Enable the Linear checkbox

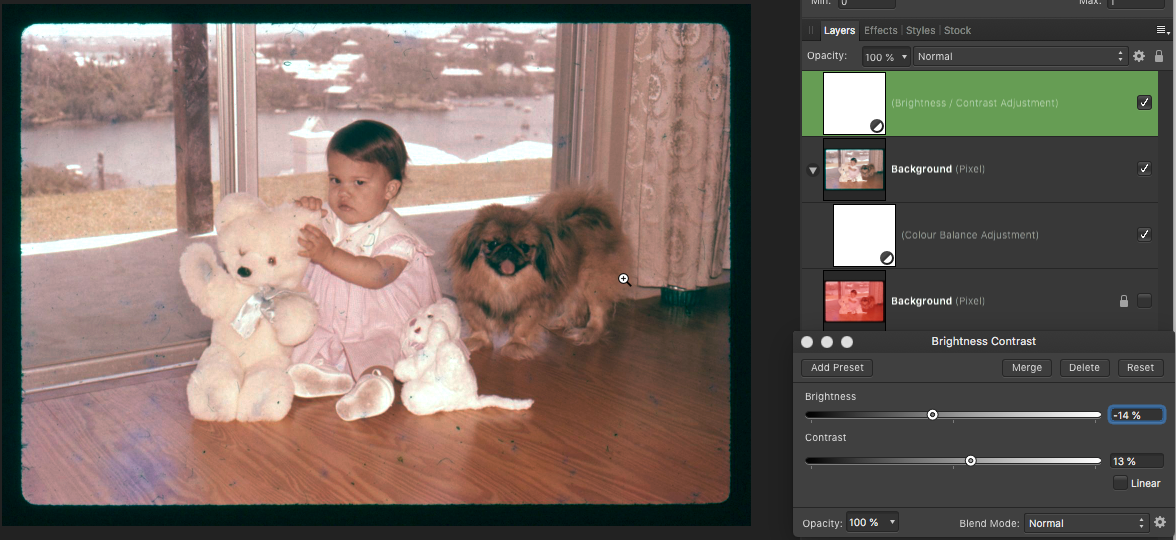click(x=1120, y=483)
